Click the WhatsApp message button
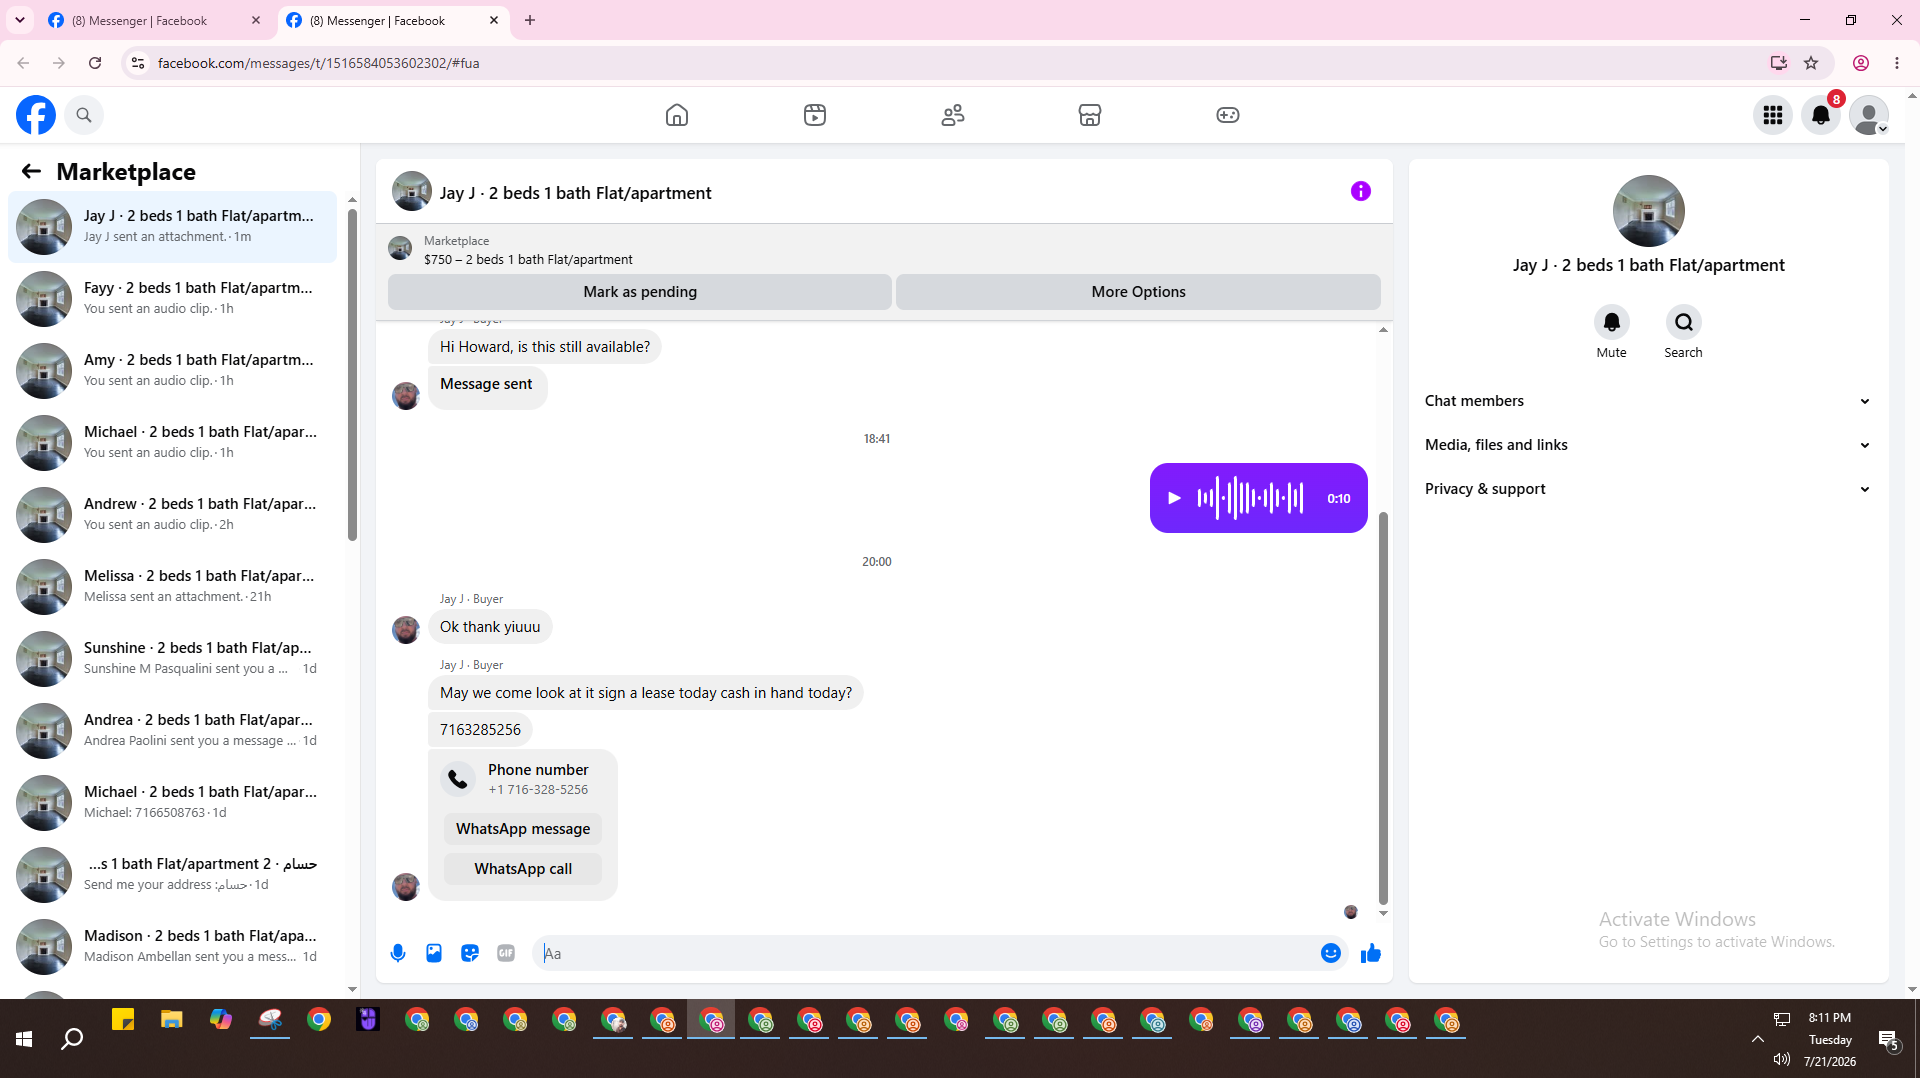This screenshot has width=1920, height=1078. 523,829
